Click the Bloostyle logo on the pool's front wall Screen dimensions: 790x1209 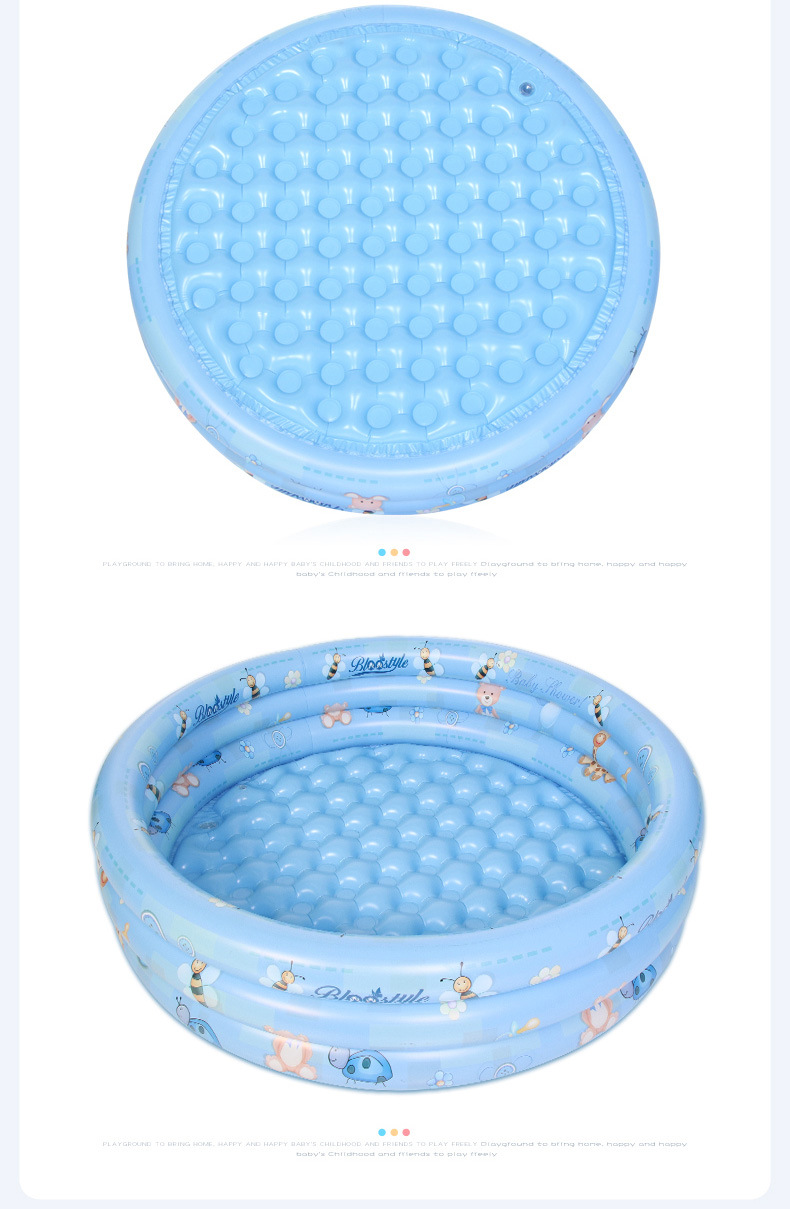[x=370, y=993]
